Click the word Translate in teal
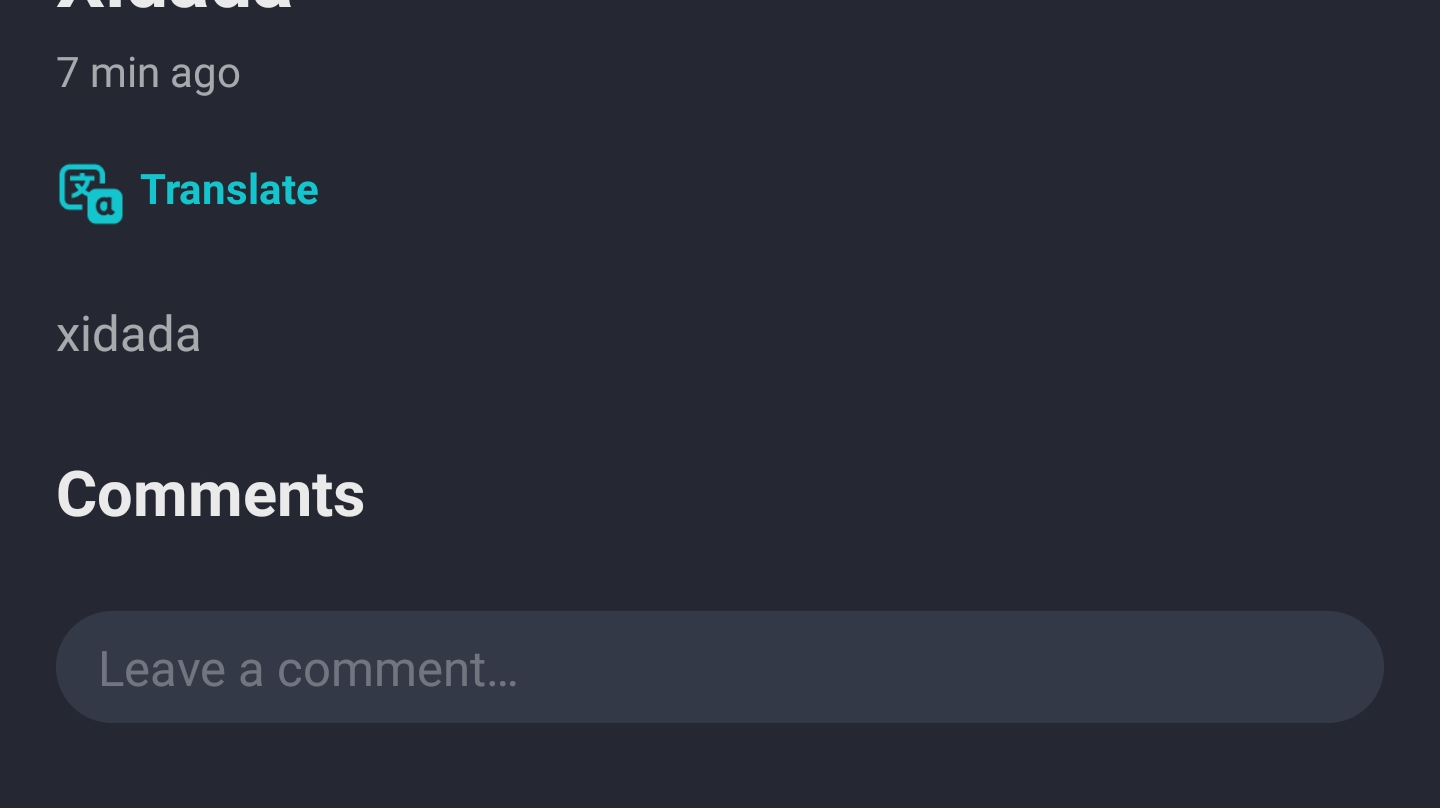 coord(229,190)
